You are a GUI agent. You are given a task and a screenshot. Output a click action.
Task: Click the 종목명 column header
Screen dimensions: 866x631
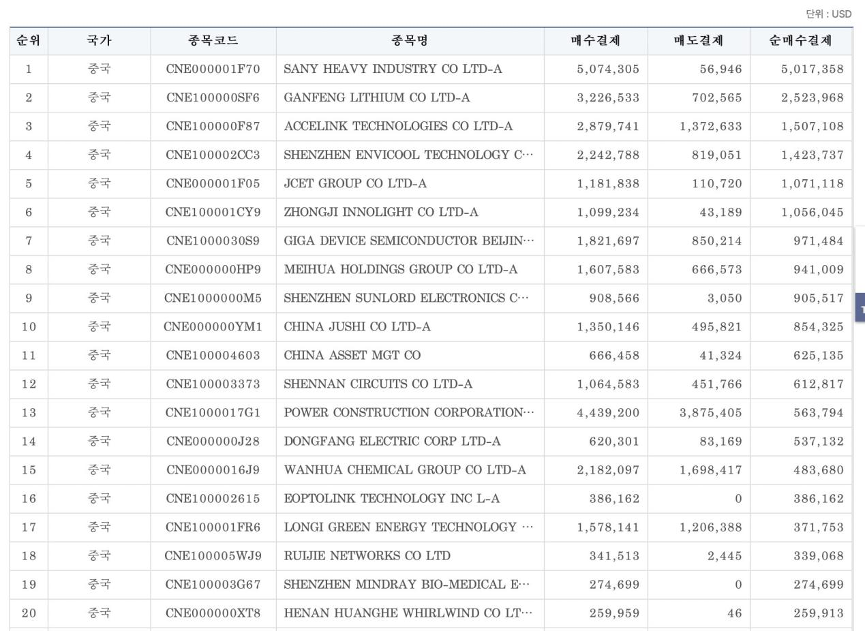coord(411,38)
